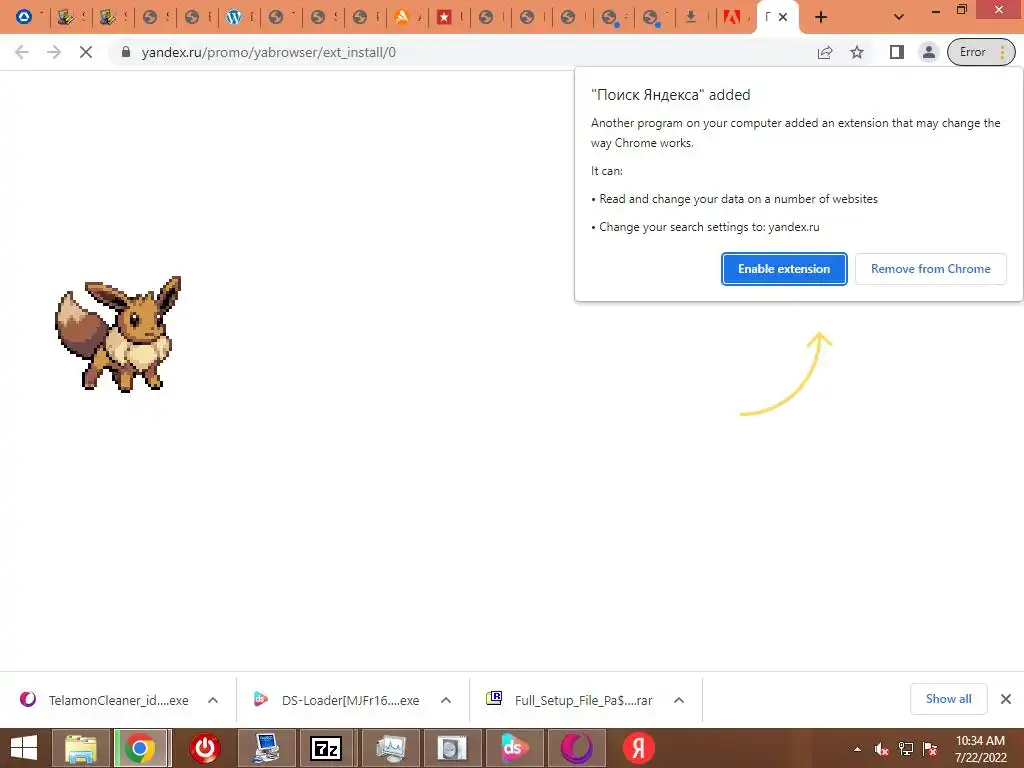Go forward to next page

pos(54,52)
